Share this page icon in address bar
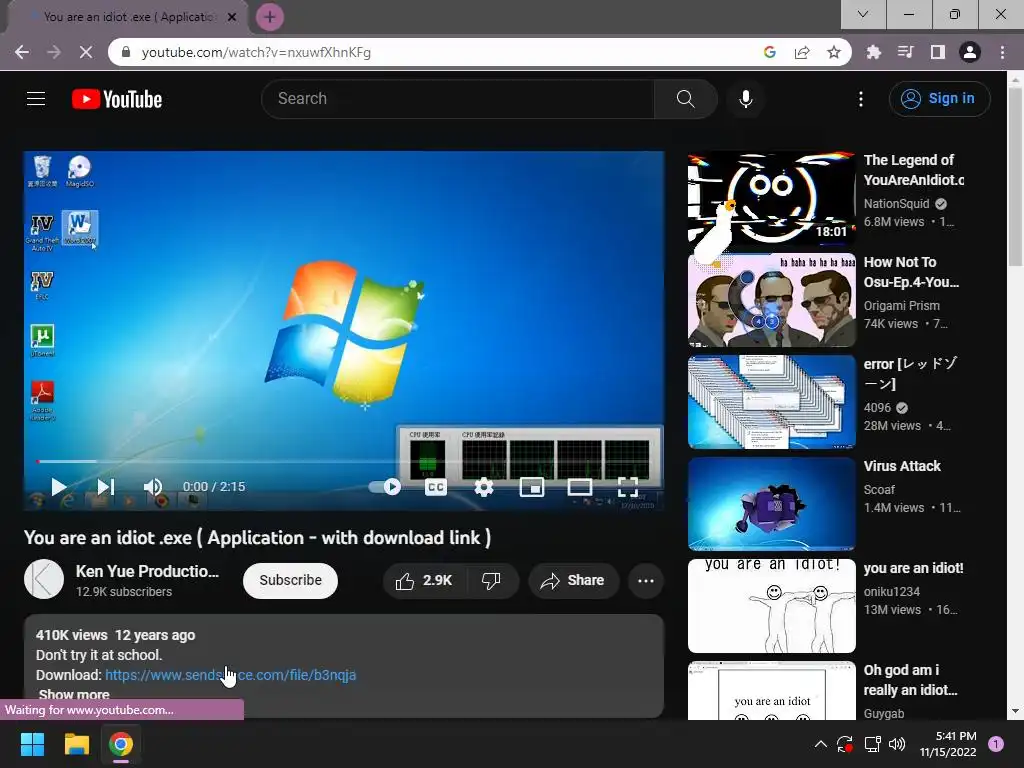The image size is (1024, 768). [802, 52]
